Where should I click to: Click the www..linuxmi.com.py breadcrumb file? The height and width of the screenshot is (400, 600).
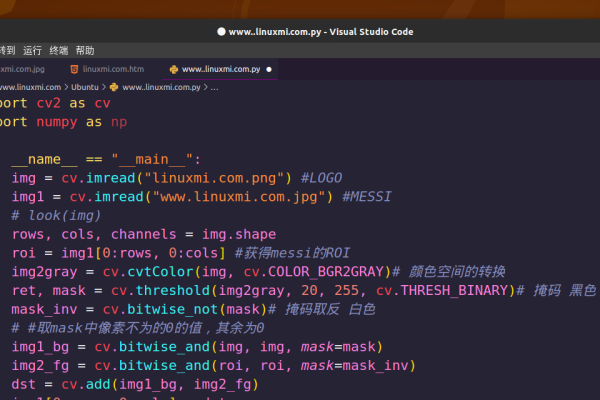161,87
